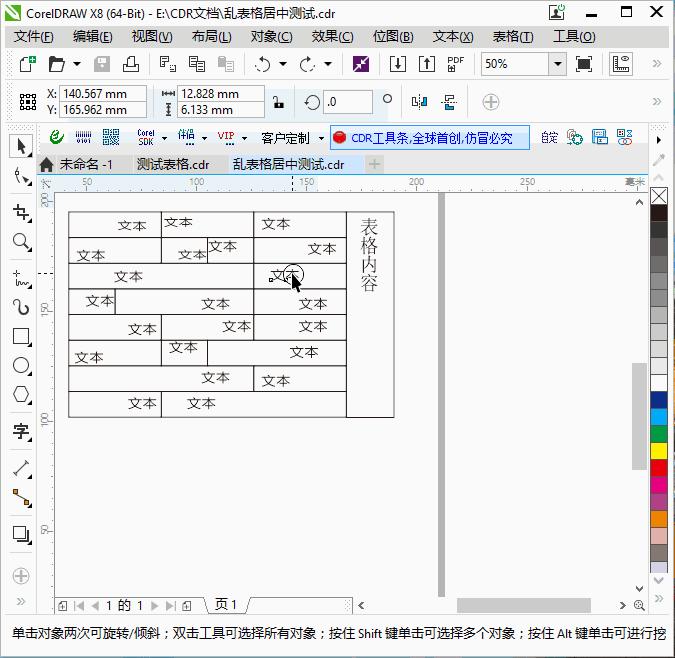675x658 pixels.
Task: Expand the Redo history dropdown
Action: 328,64
